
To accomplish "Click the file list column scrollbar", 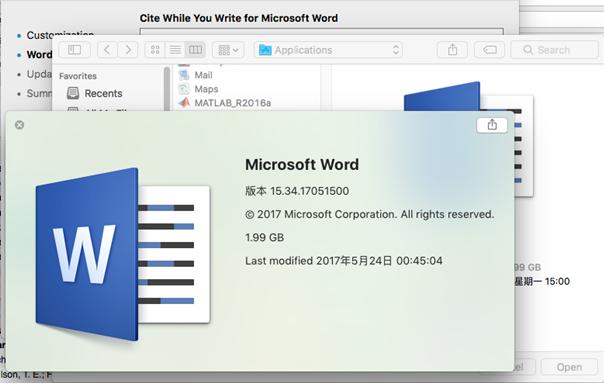I will (167, 89).
